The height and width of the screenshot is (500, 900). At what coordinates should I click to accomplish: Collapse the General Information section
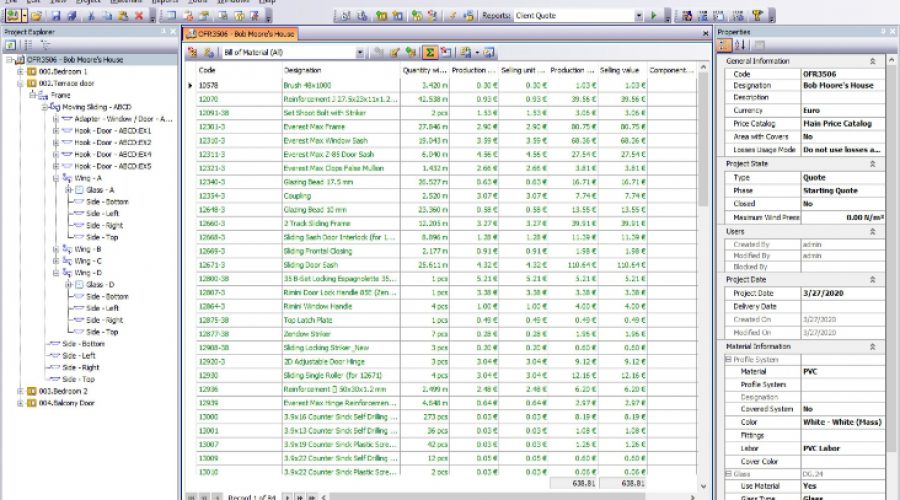tap(872, 61)
